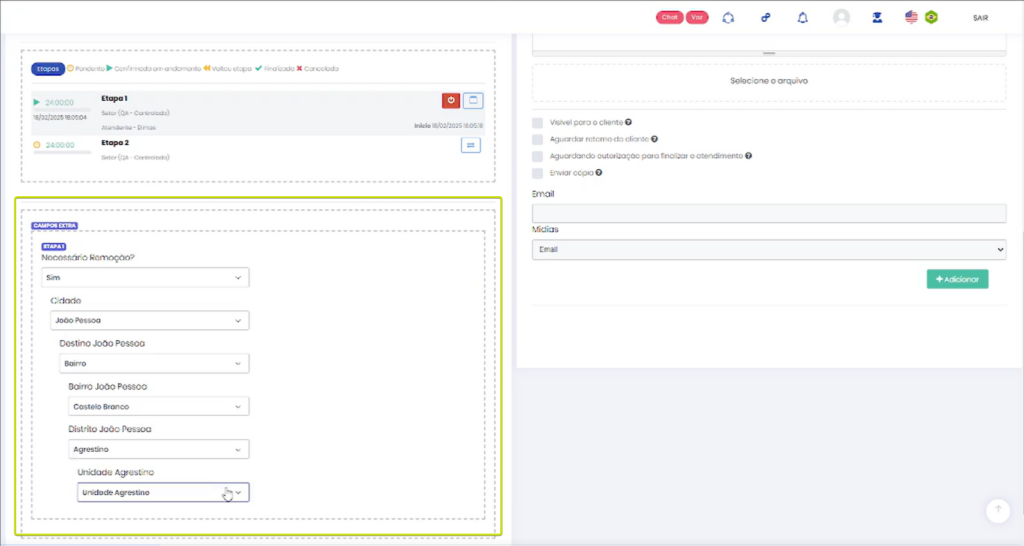Enable 'Visível para o cliente' checkbox
Screen dimensions: 1024x546
(x=538, y=122)
